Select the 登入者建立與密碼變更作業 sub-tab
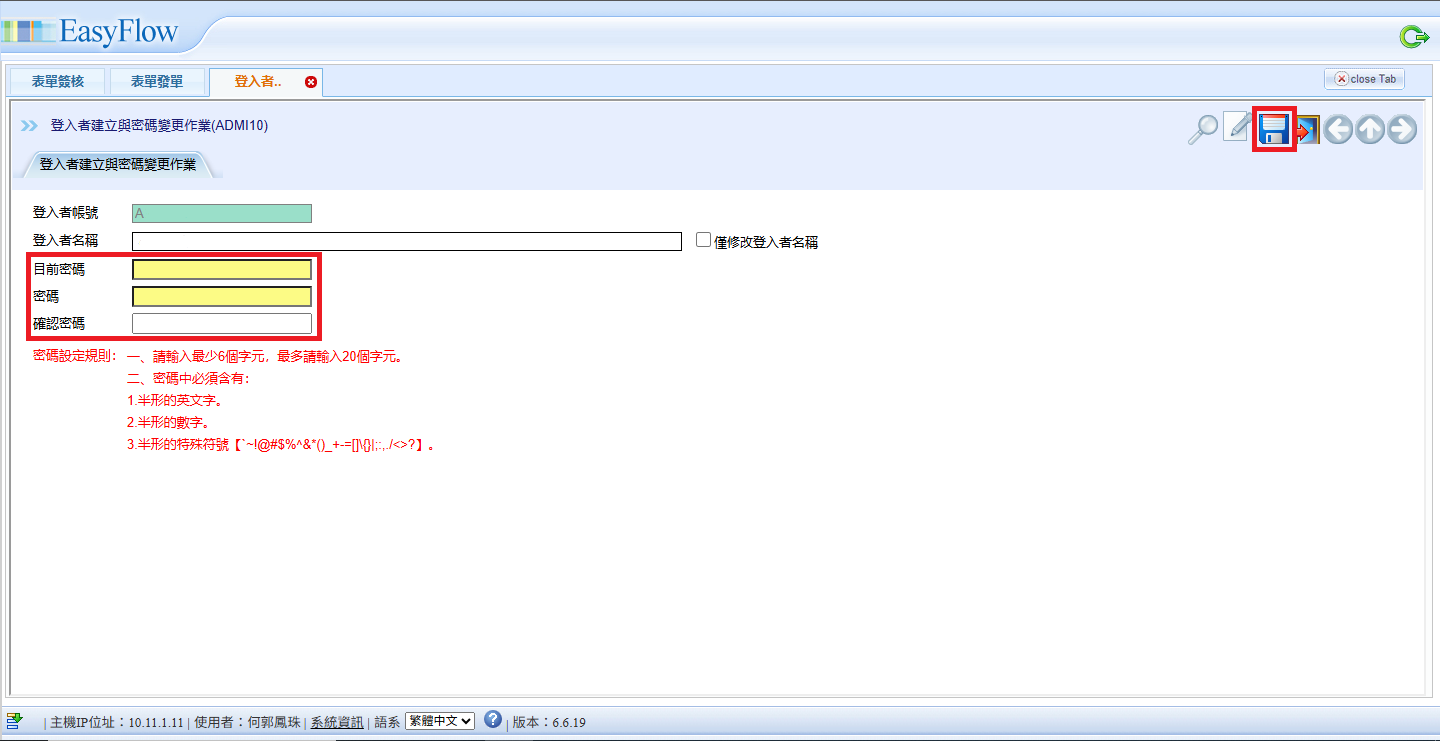 pos(118,164)
